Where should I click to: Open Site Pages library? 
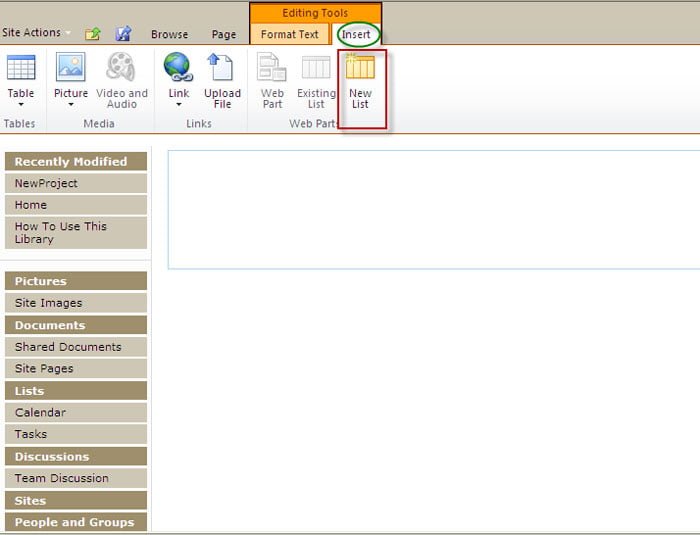[x=76, y=368]
